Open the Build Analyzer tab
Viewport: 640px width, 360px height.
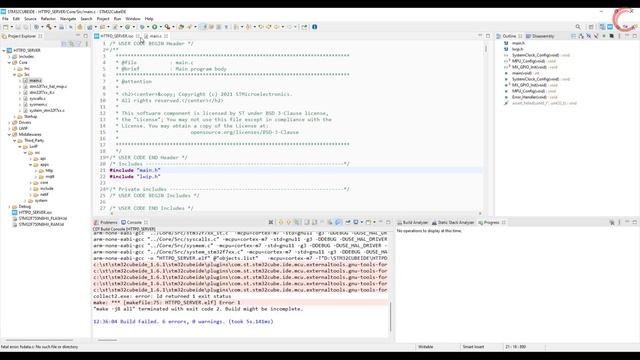(x=413, y=222)
